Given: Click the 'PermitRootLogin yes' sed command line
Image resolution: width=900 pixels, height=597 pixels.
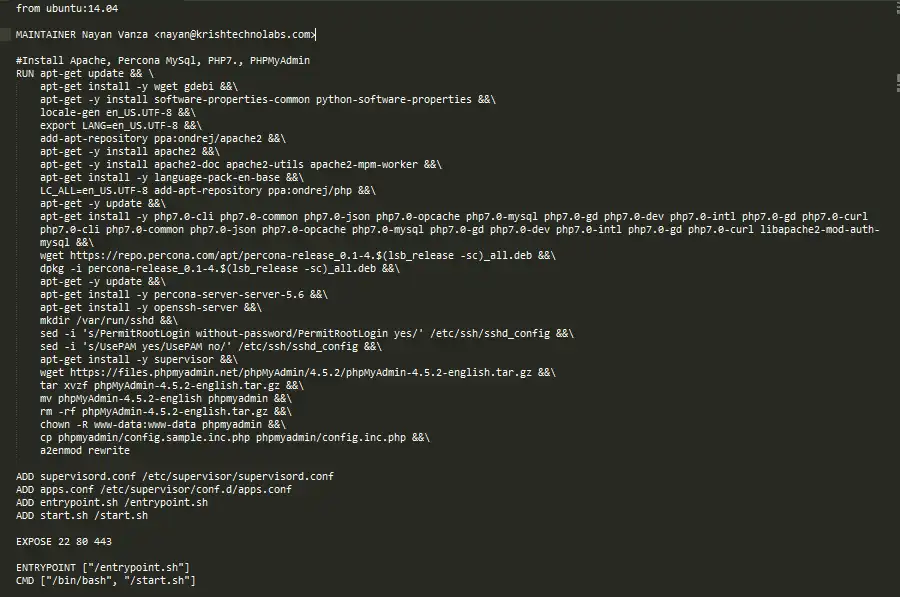Looking at the screenshot, I should point(307,334).
